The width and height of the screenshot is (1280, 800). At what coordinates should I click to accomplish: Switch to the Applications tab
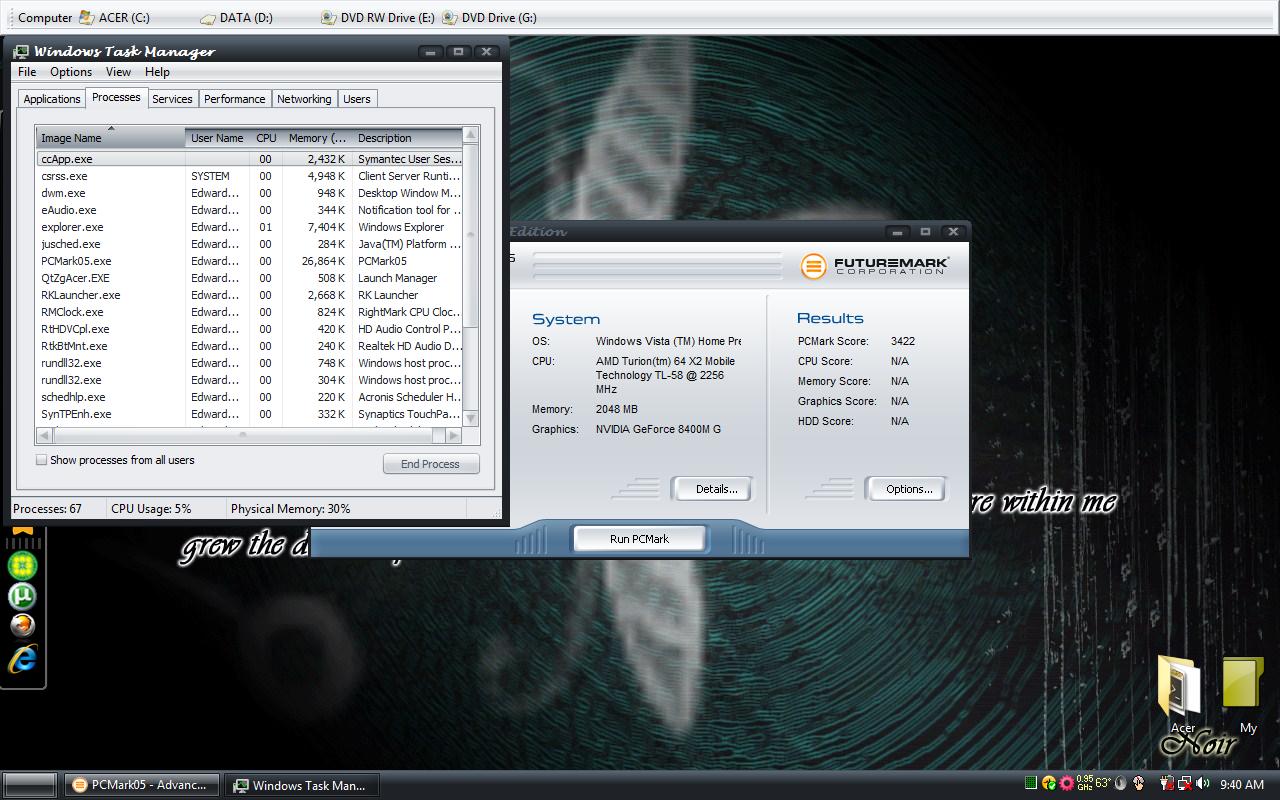tap(52, 99)
